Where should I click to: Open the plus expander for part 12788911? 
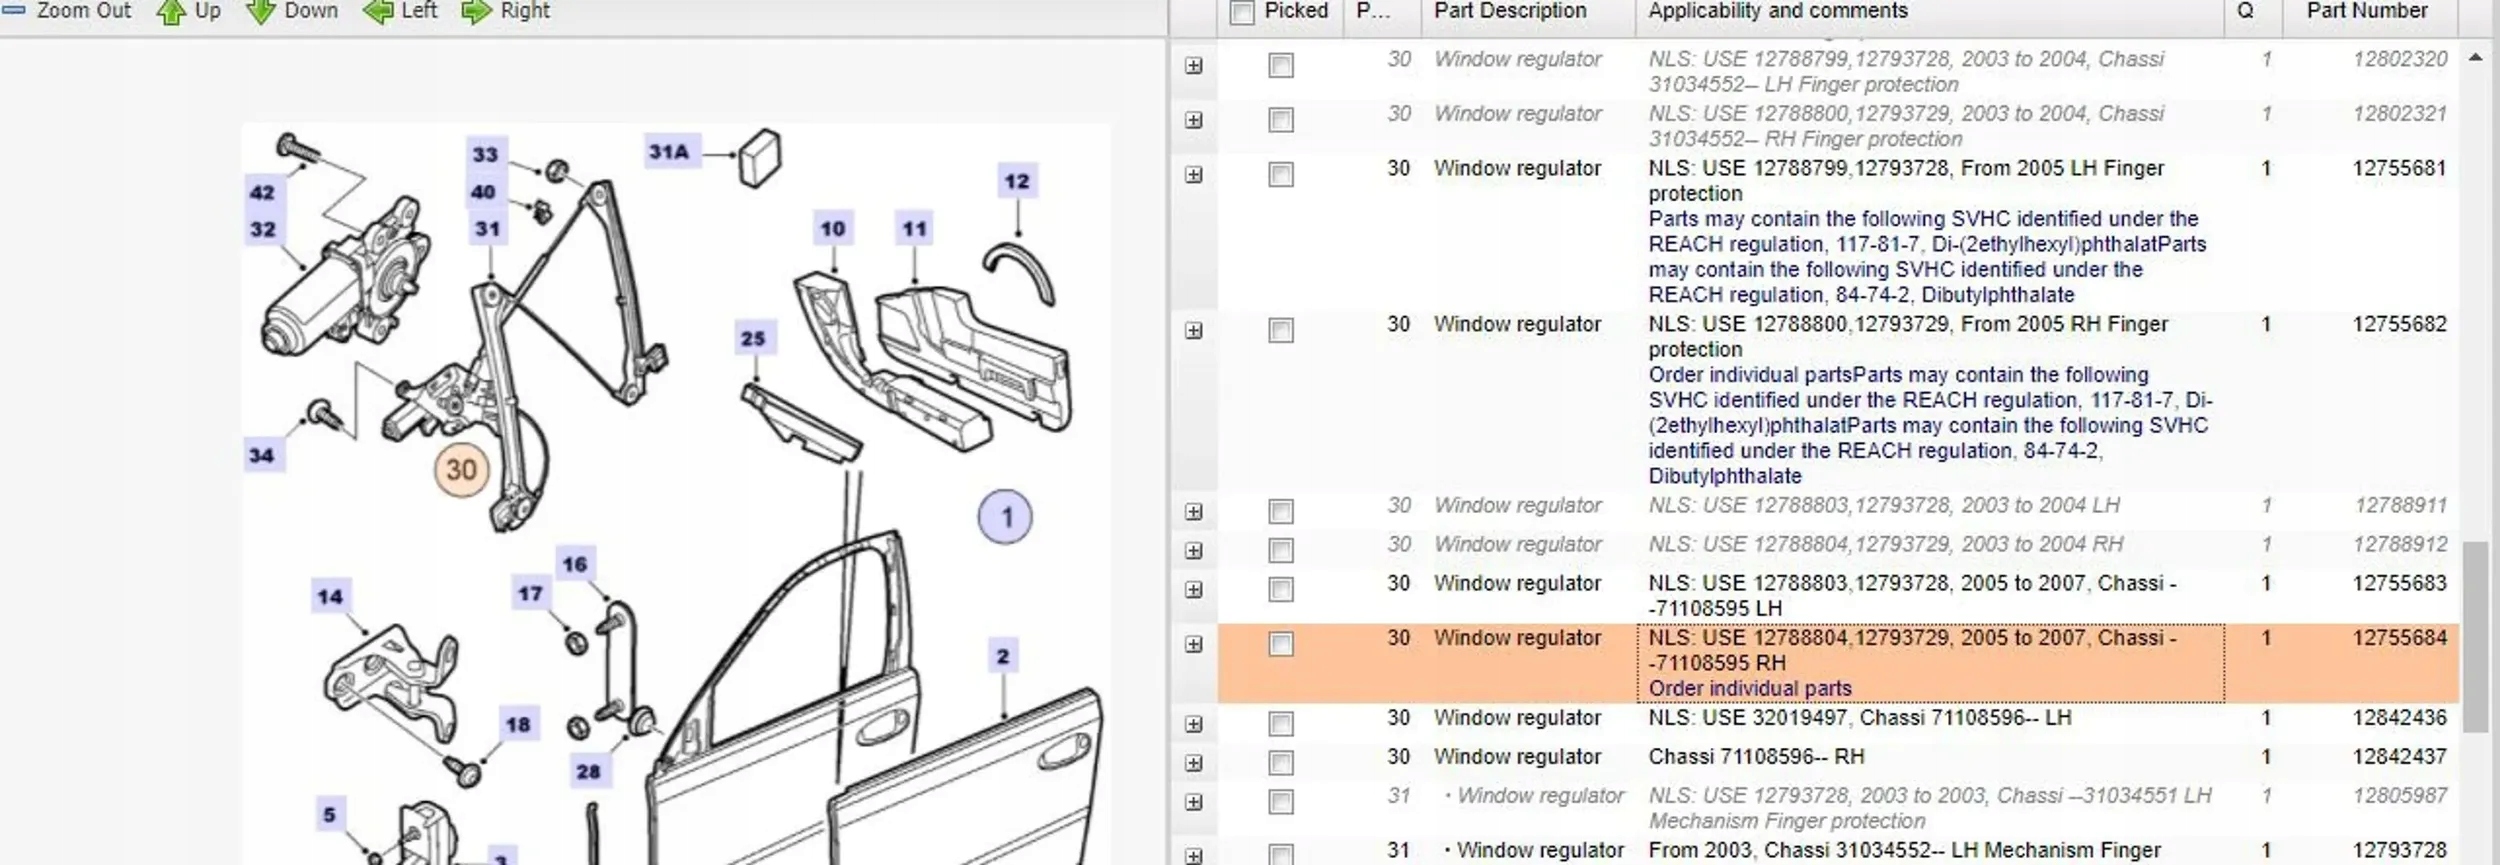tap(1194, 512)
